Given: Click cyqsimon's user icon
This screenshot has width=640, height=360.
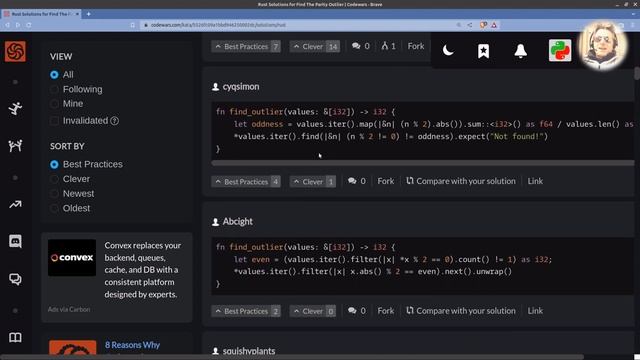Looking at the screenshot, I should 216,87.
